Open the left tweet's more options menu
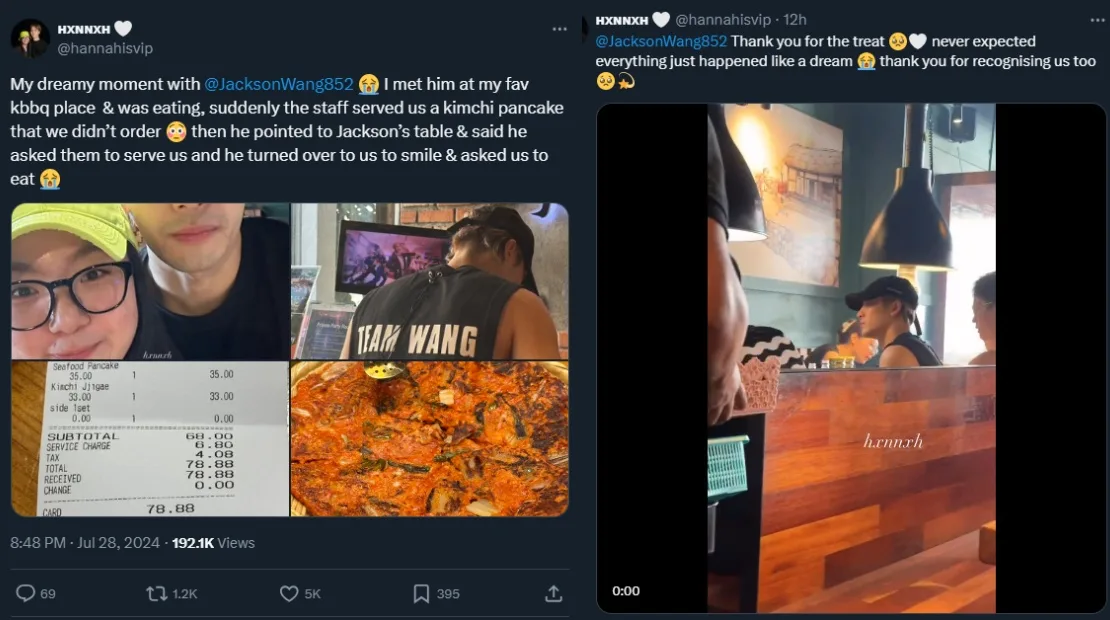1110x620 pixels. pyautogui.click(x=560, y=29)
